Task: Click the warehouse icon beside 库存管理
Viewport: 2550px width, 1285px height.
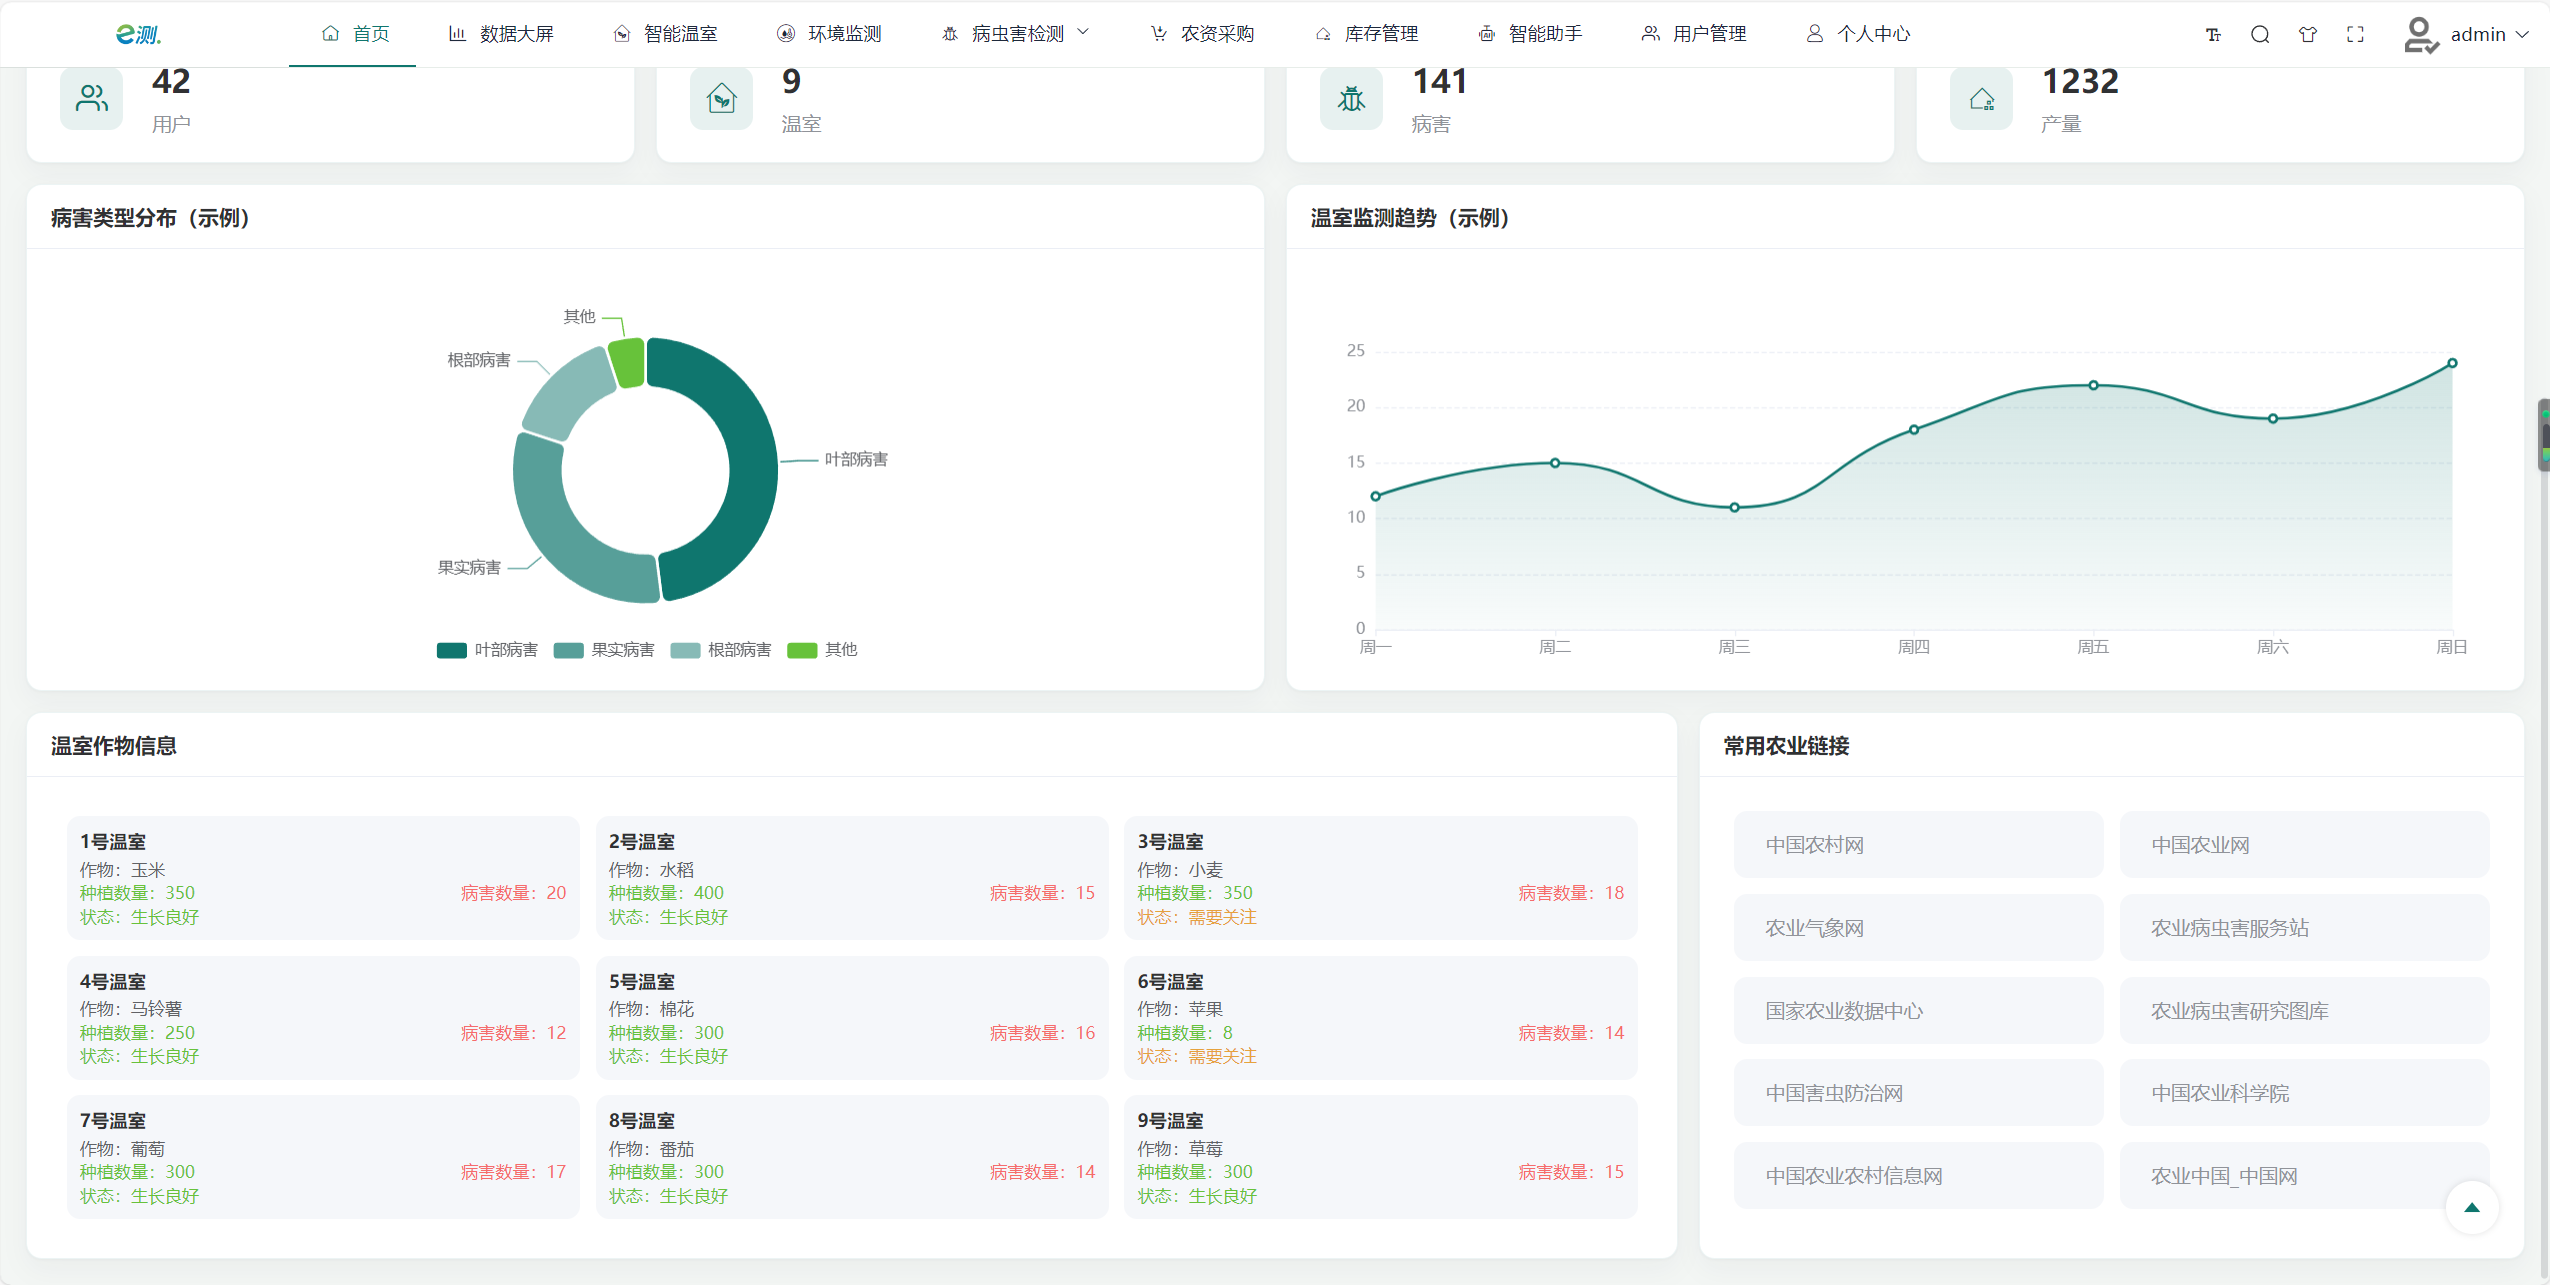Action: [1322, 34]
